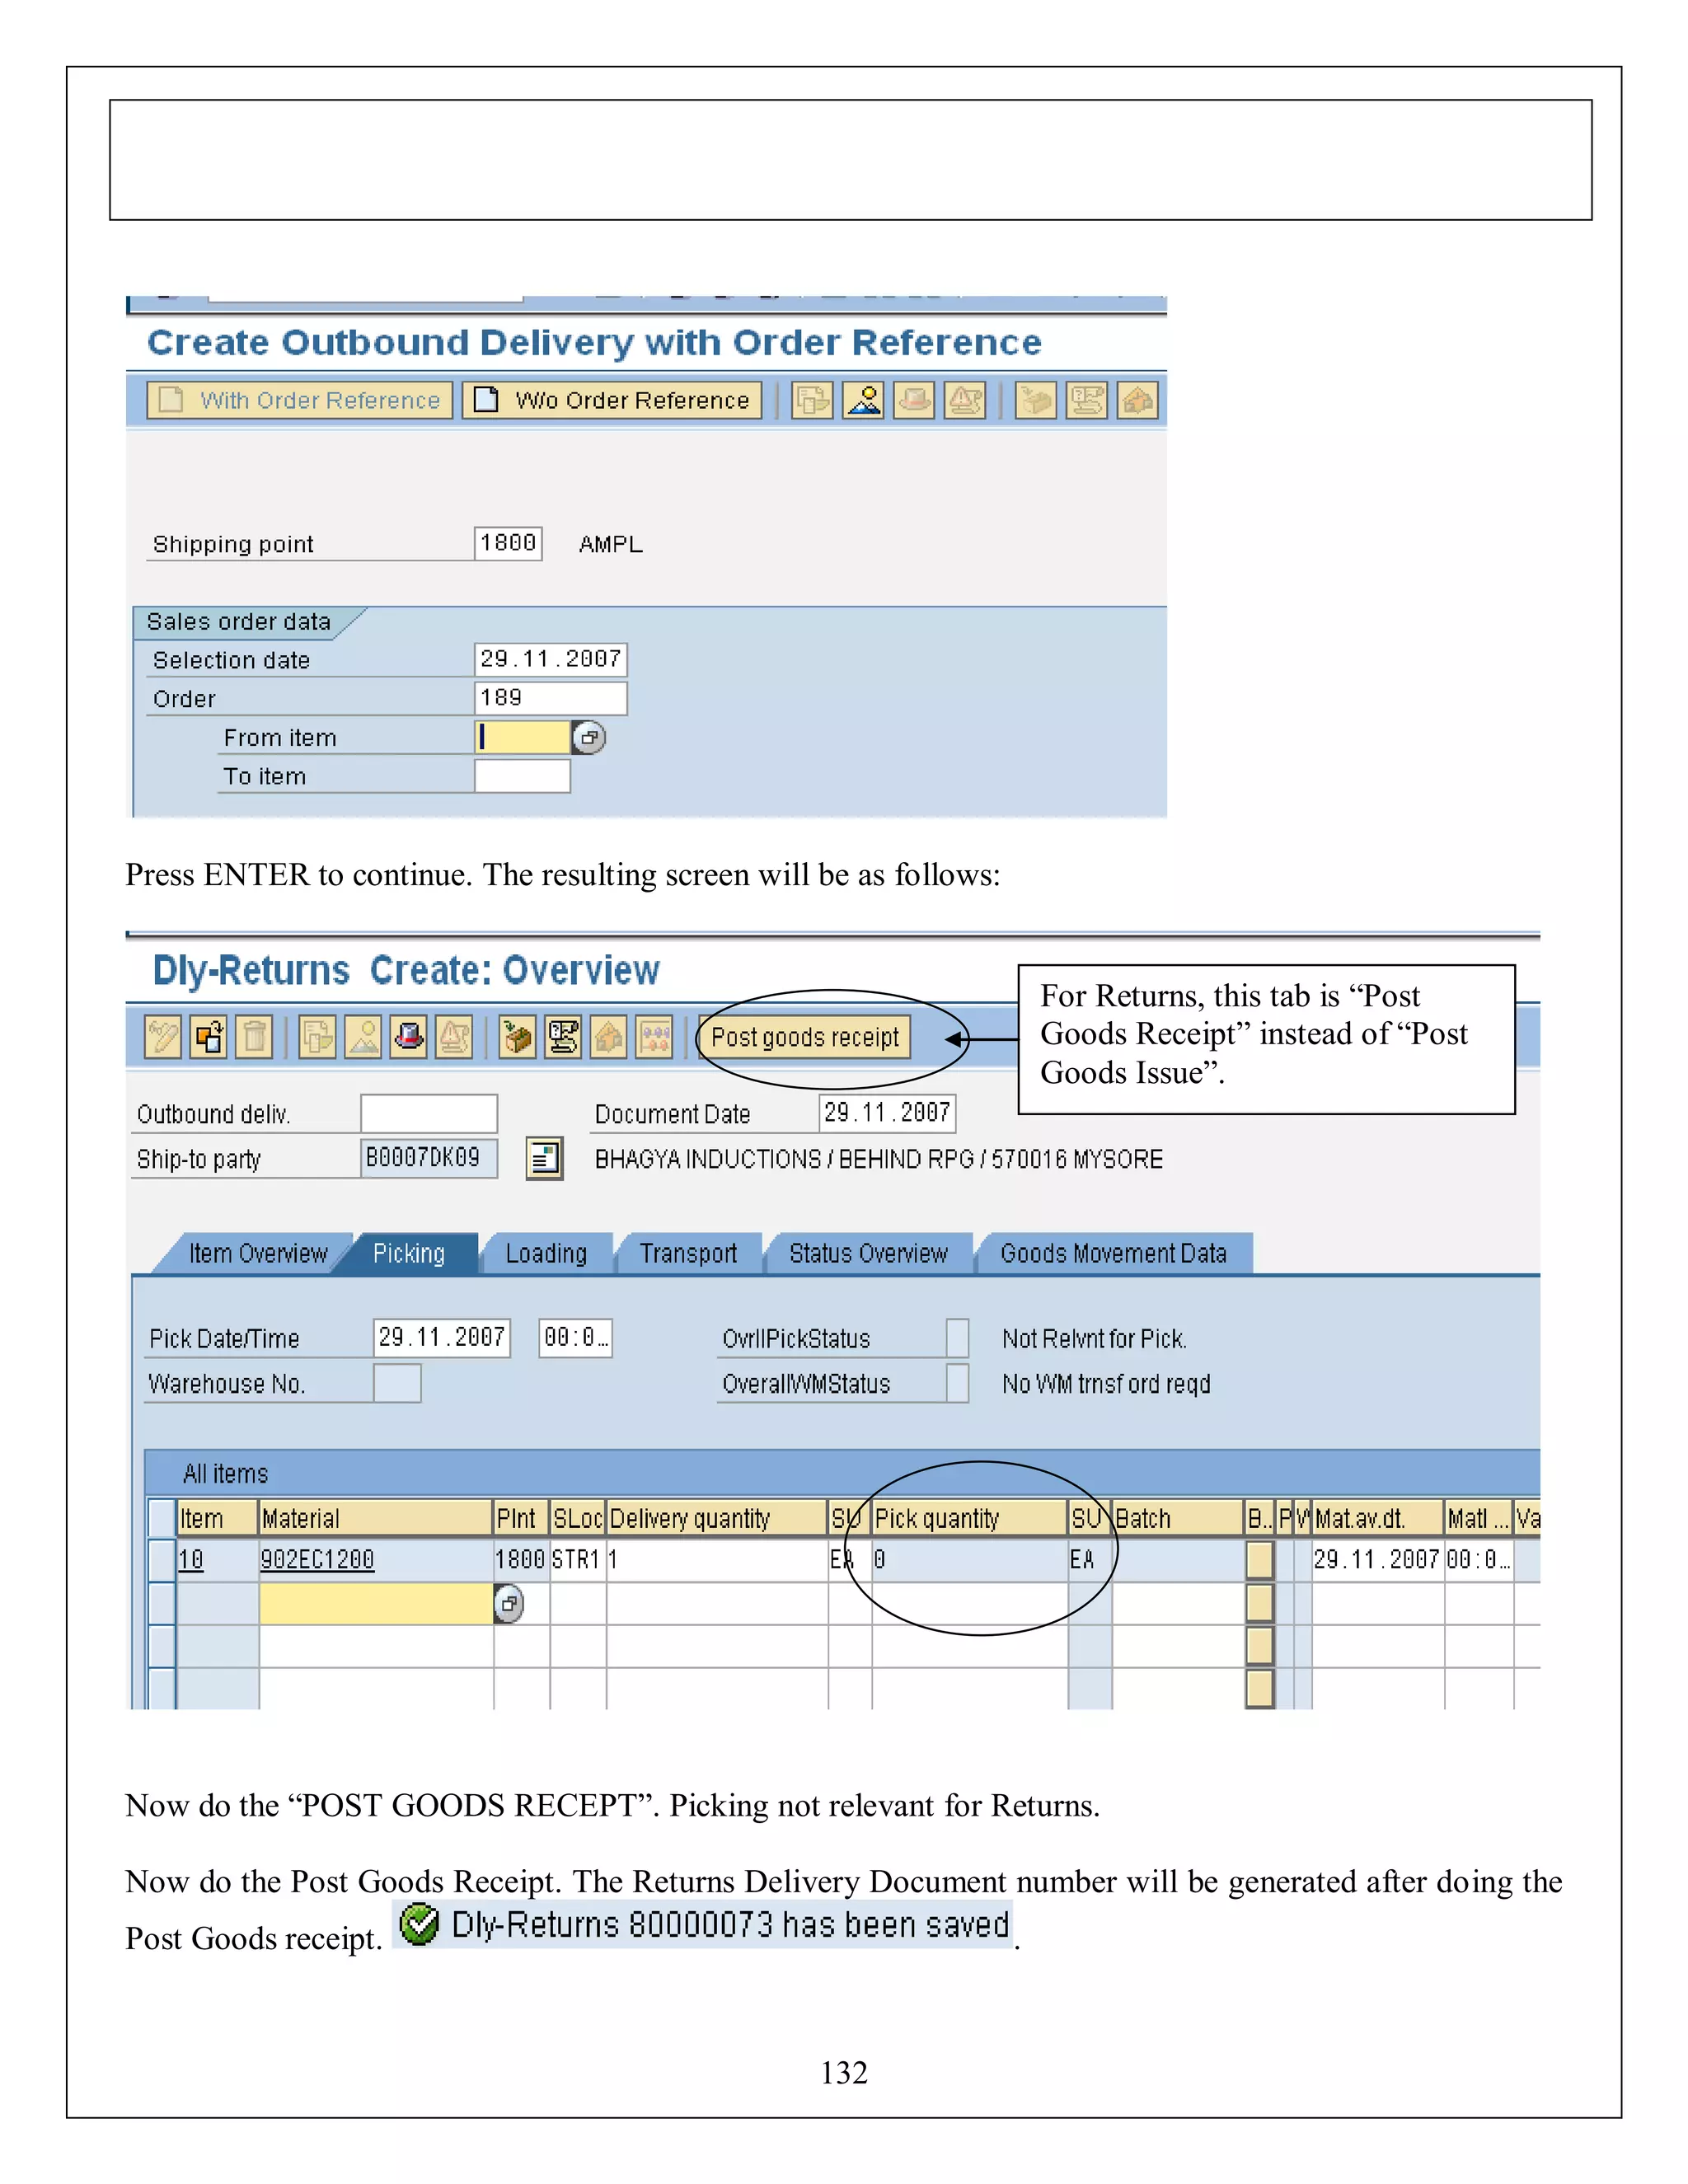Toggle the B.. column box for item 10
The image size is (1688, 2184).
[x=1259, y=1560]
